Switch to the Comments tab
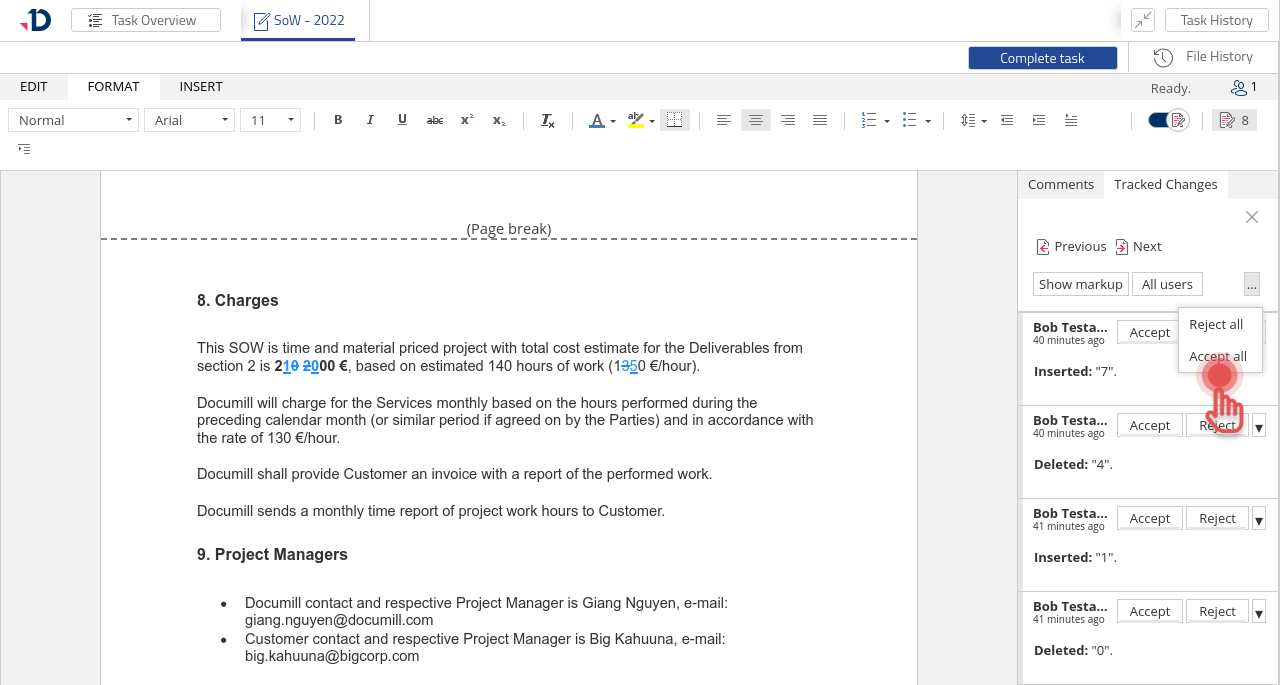Image resolution: width=1280 pixels, height=685 pixels. coord(1060,184)
